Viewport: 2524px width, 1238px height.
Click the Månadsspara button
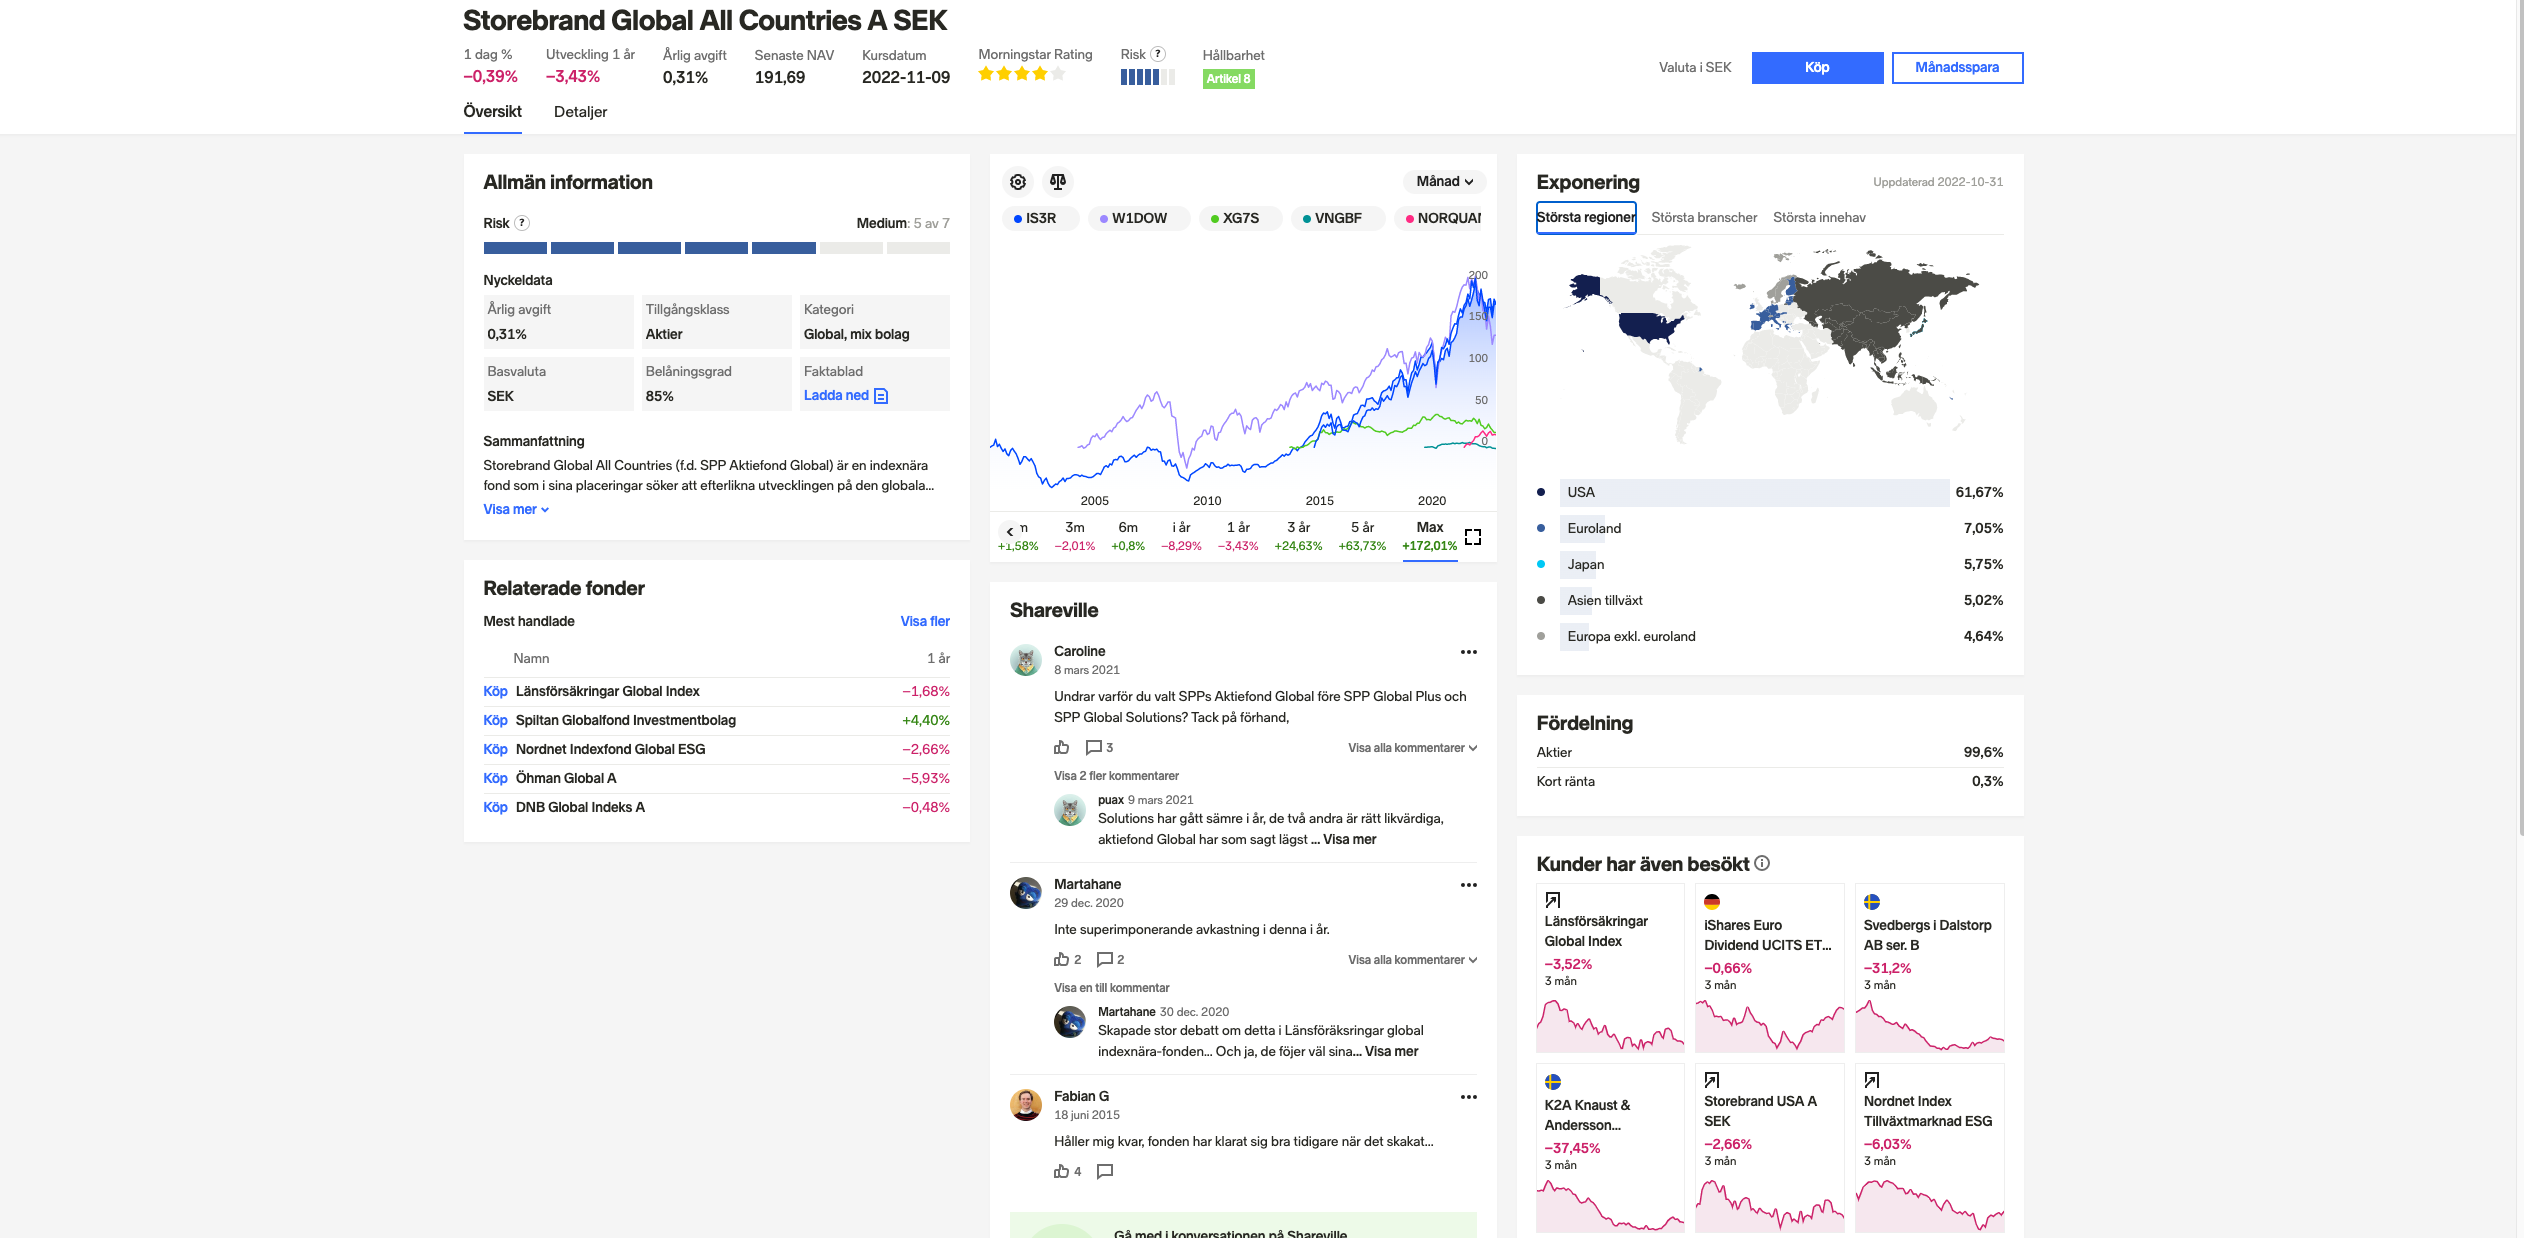point(1957,68)
